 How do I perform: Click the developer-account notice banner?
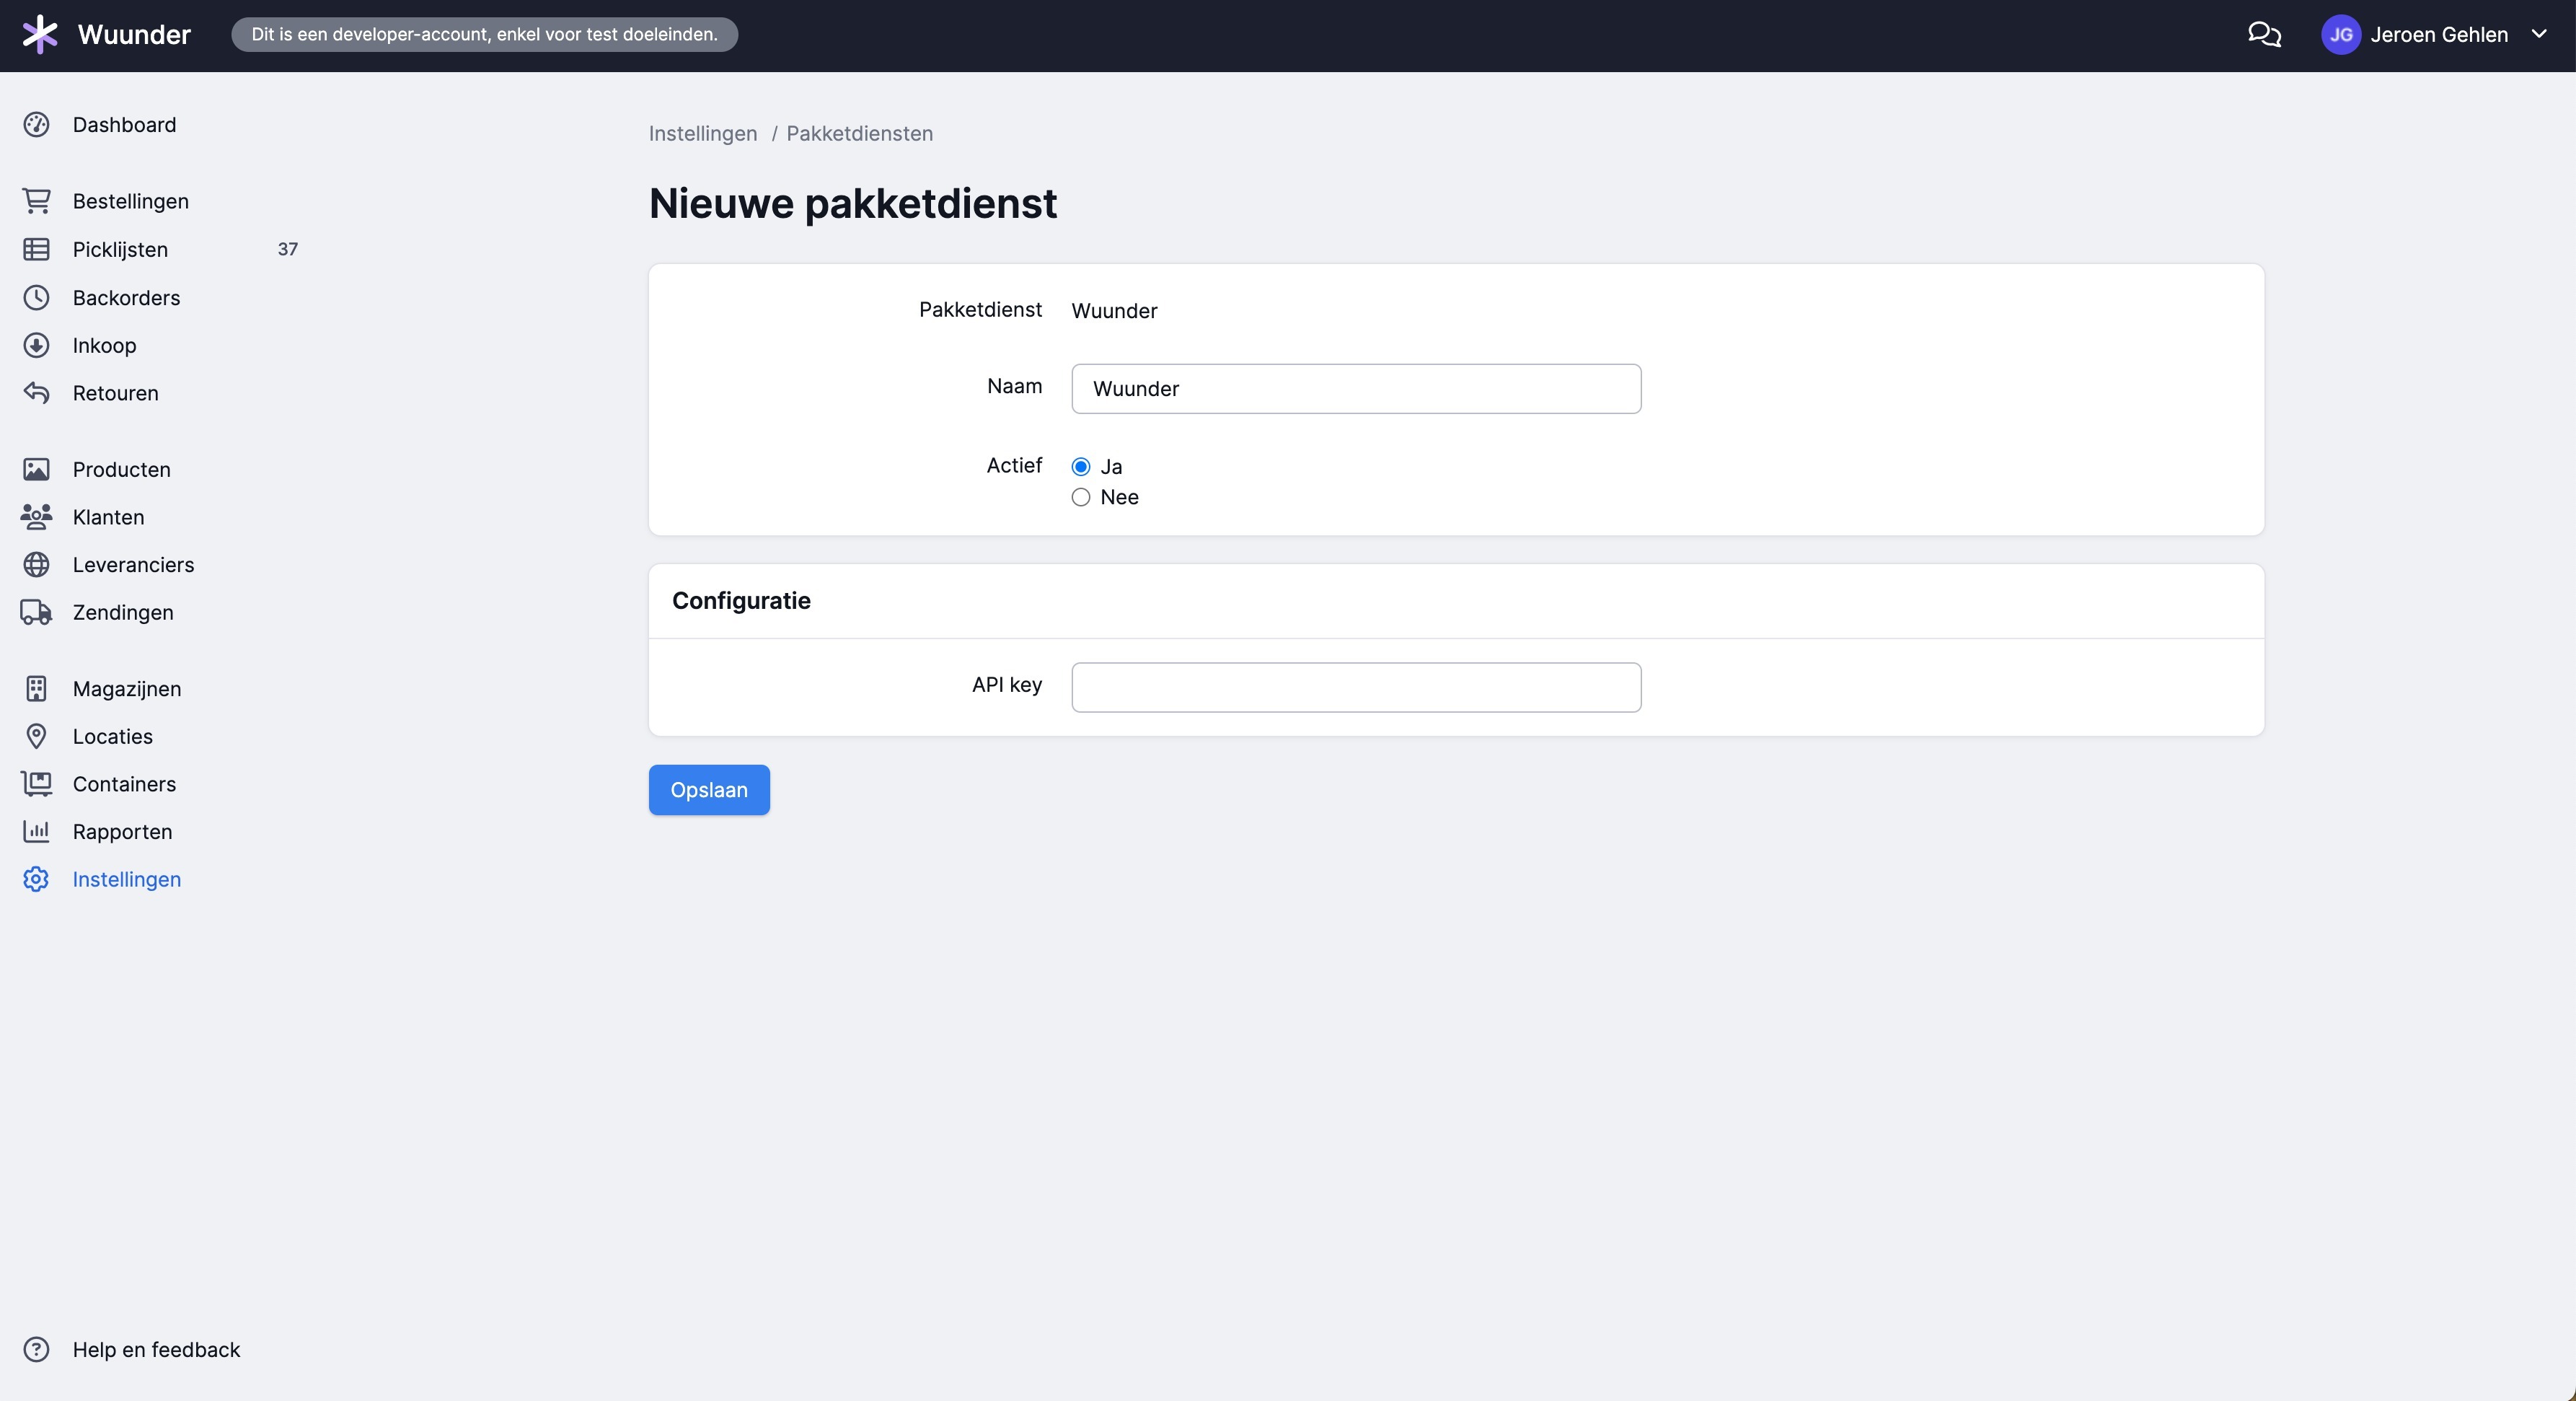tap(485, 35)
